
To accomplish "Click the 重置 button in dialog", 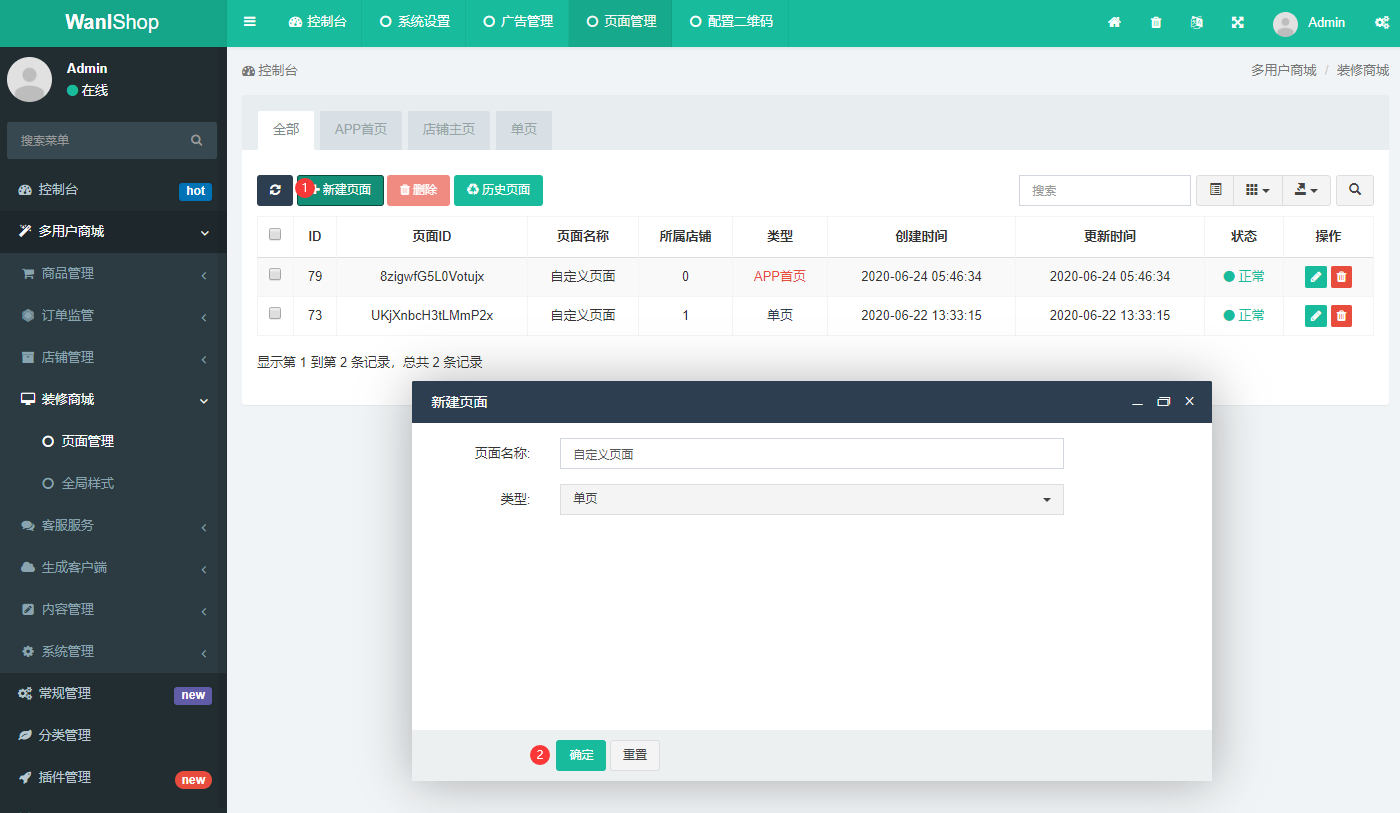I will [635, 755].
